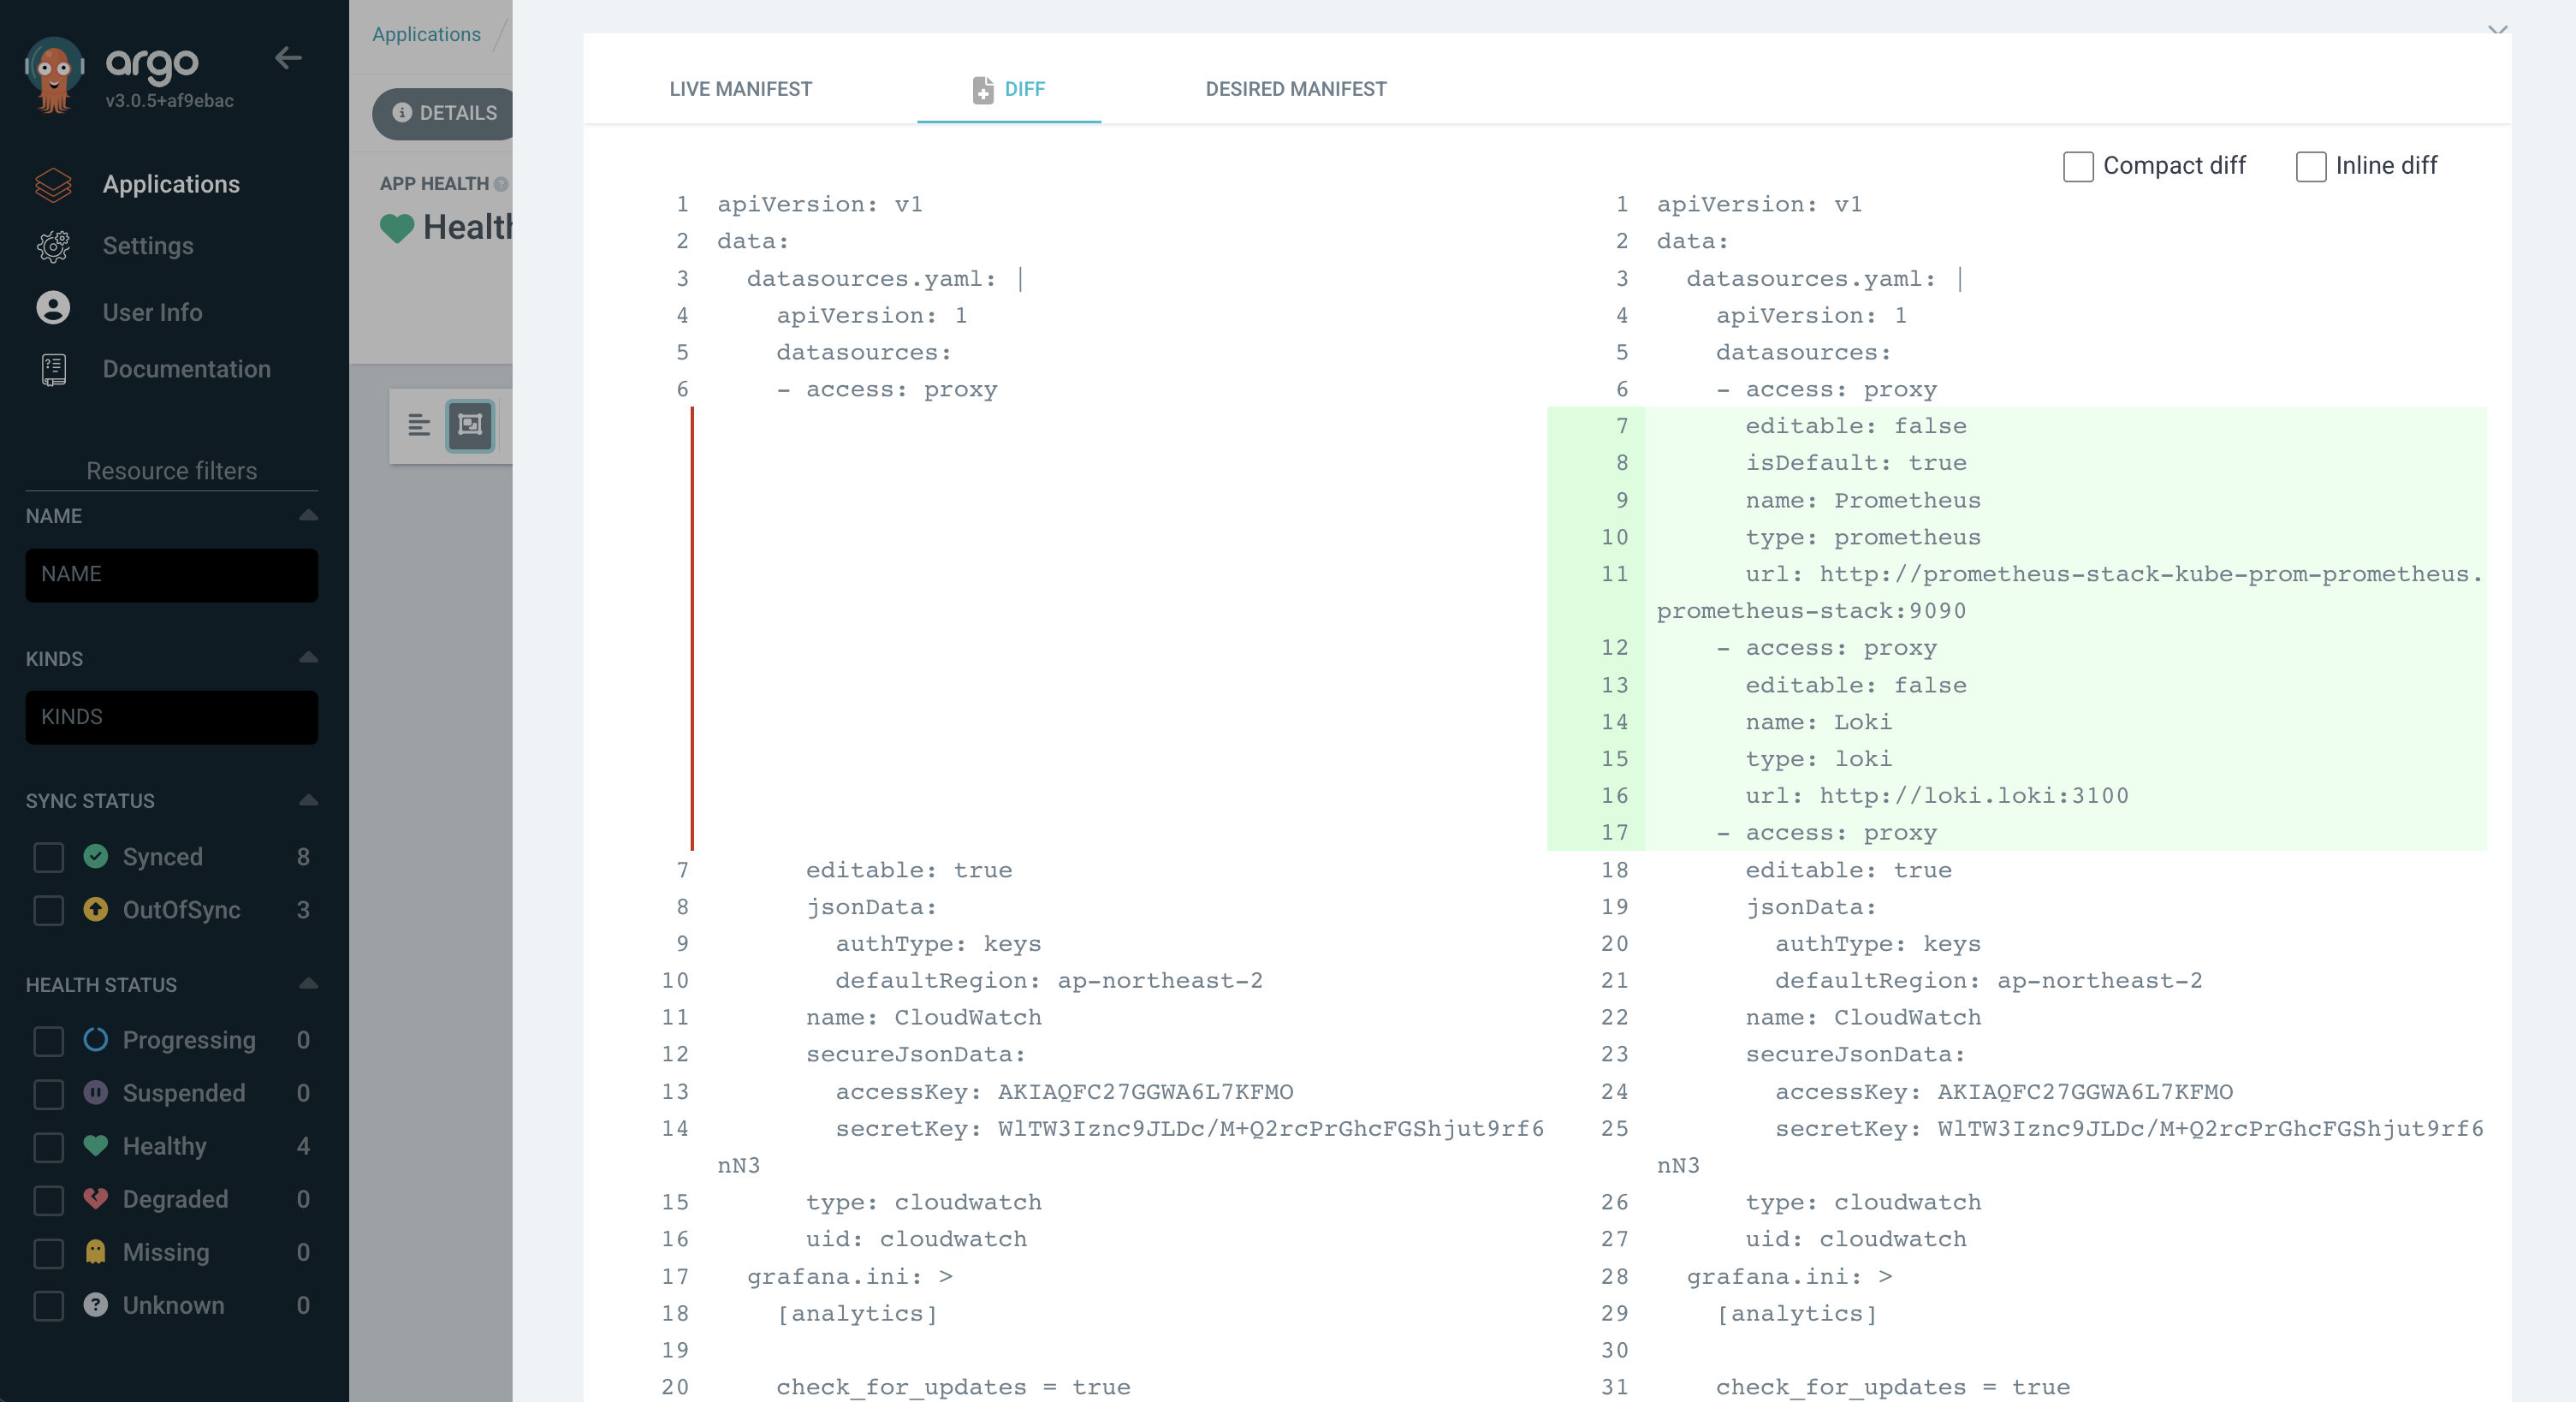Collapse the SYNC STATUS filter section
Image resolution: width=2576 pixels, height=1402 pixels.
point(308,800)
